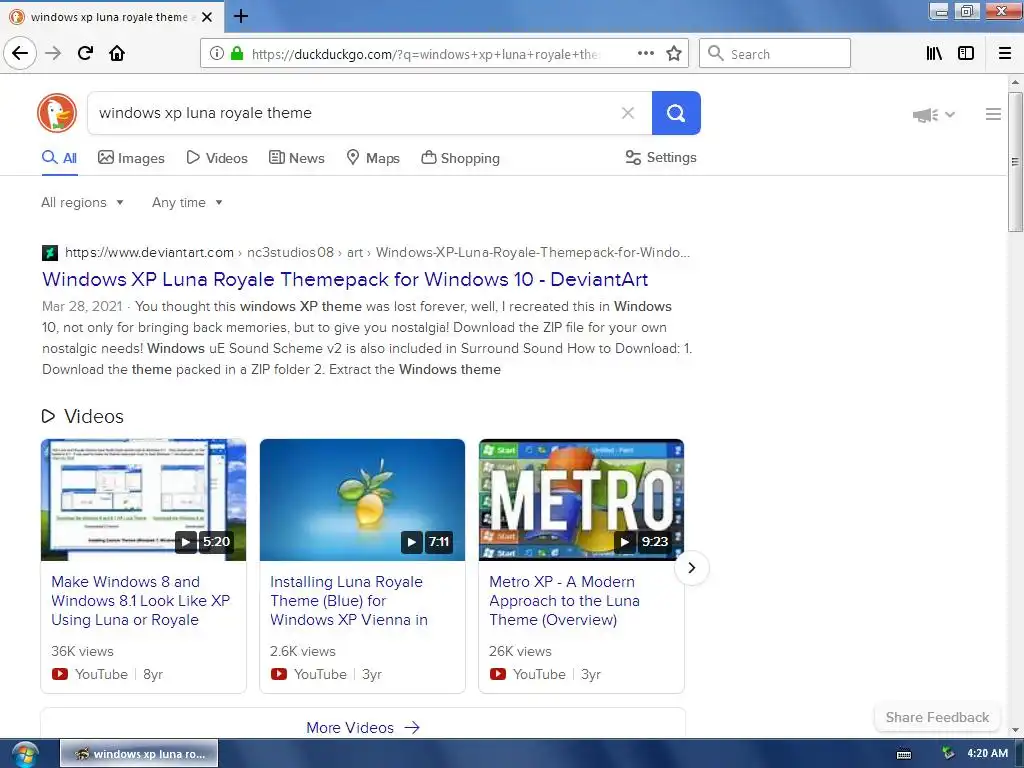
Task: Click the green padlock security icon
Action: tap(237, 54)
